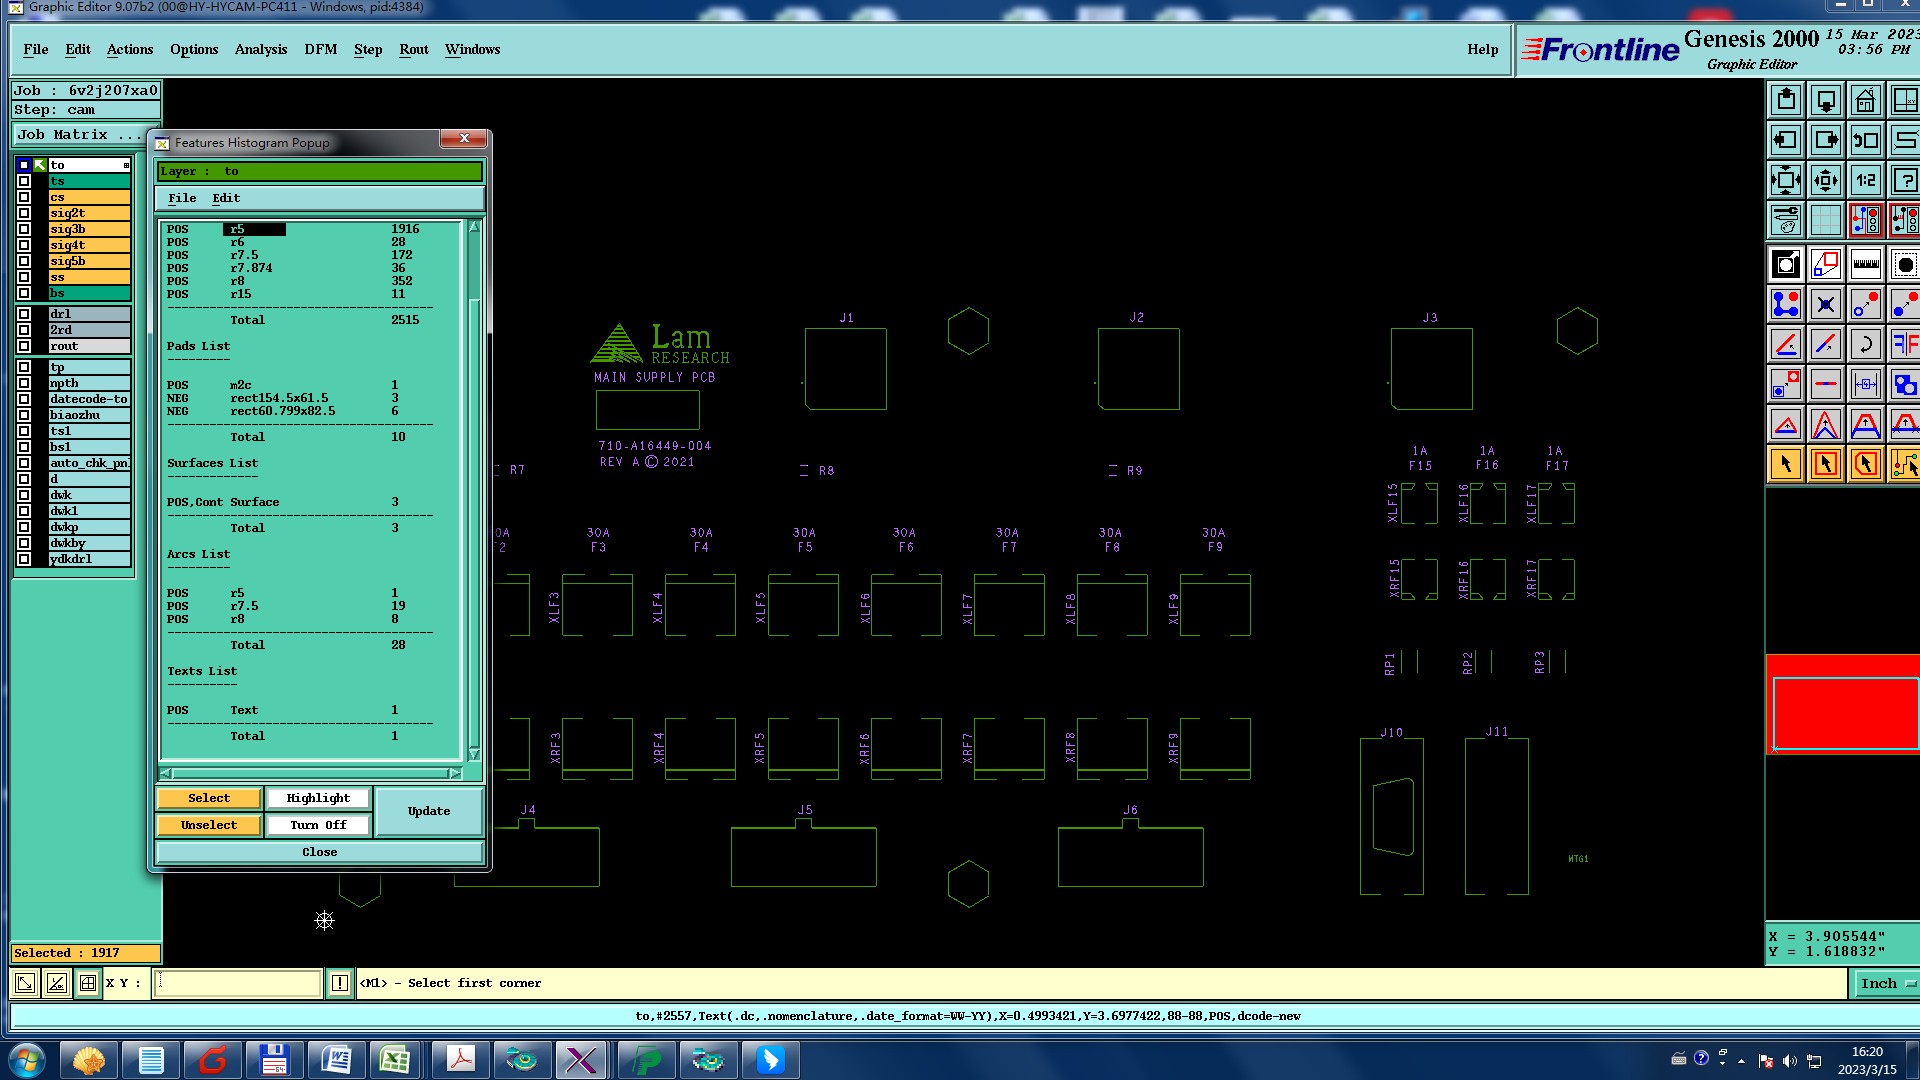Select the ruler measurement tool
The width and height of the screenshot is (1920, 1080).
[x=1865, y=264]
